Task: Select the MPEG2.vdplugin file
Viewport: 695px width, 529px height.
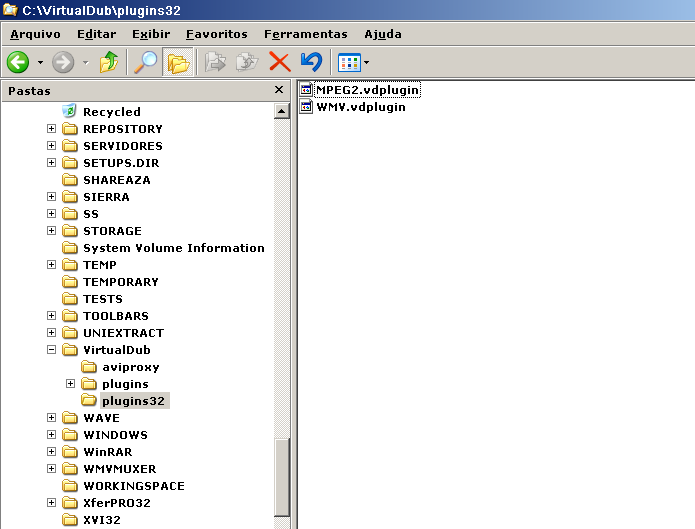Action: click(x=367, y=90)
